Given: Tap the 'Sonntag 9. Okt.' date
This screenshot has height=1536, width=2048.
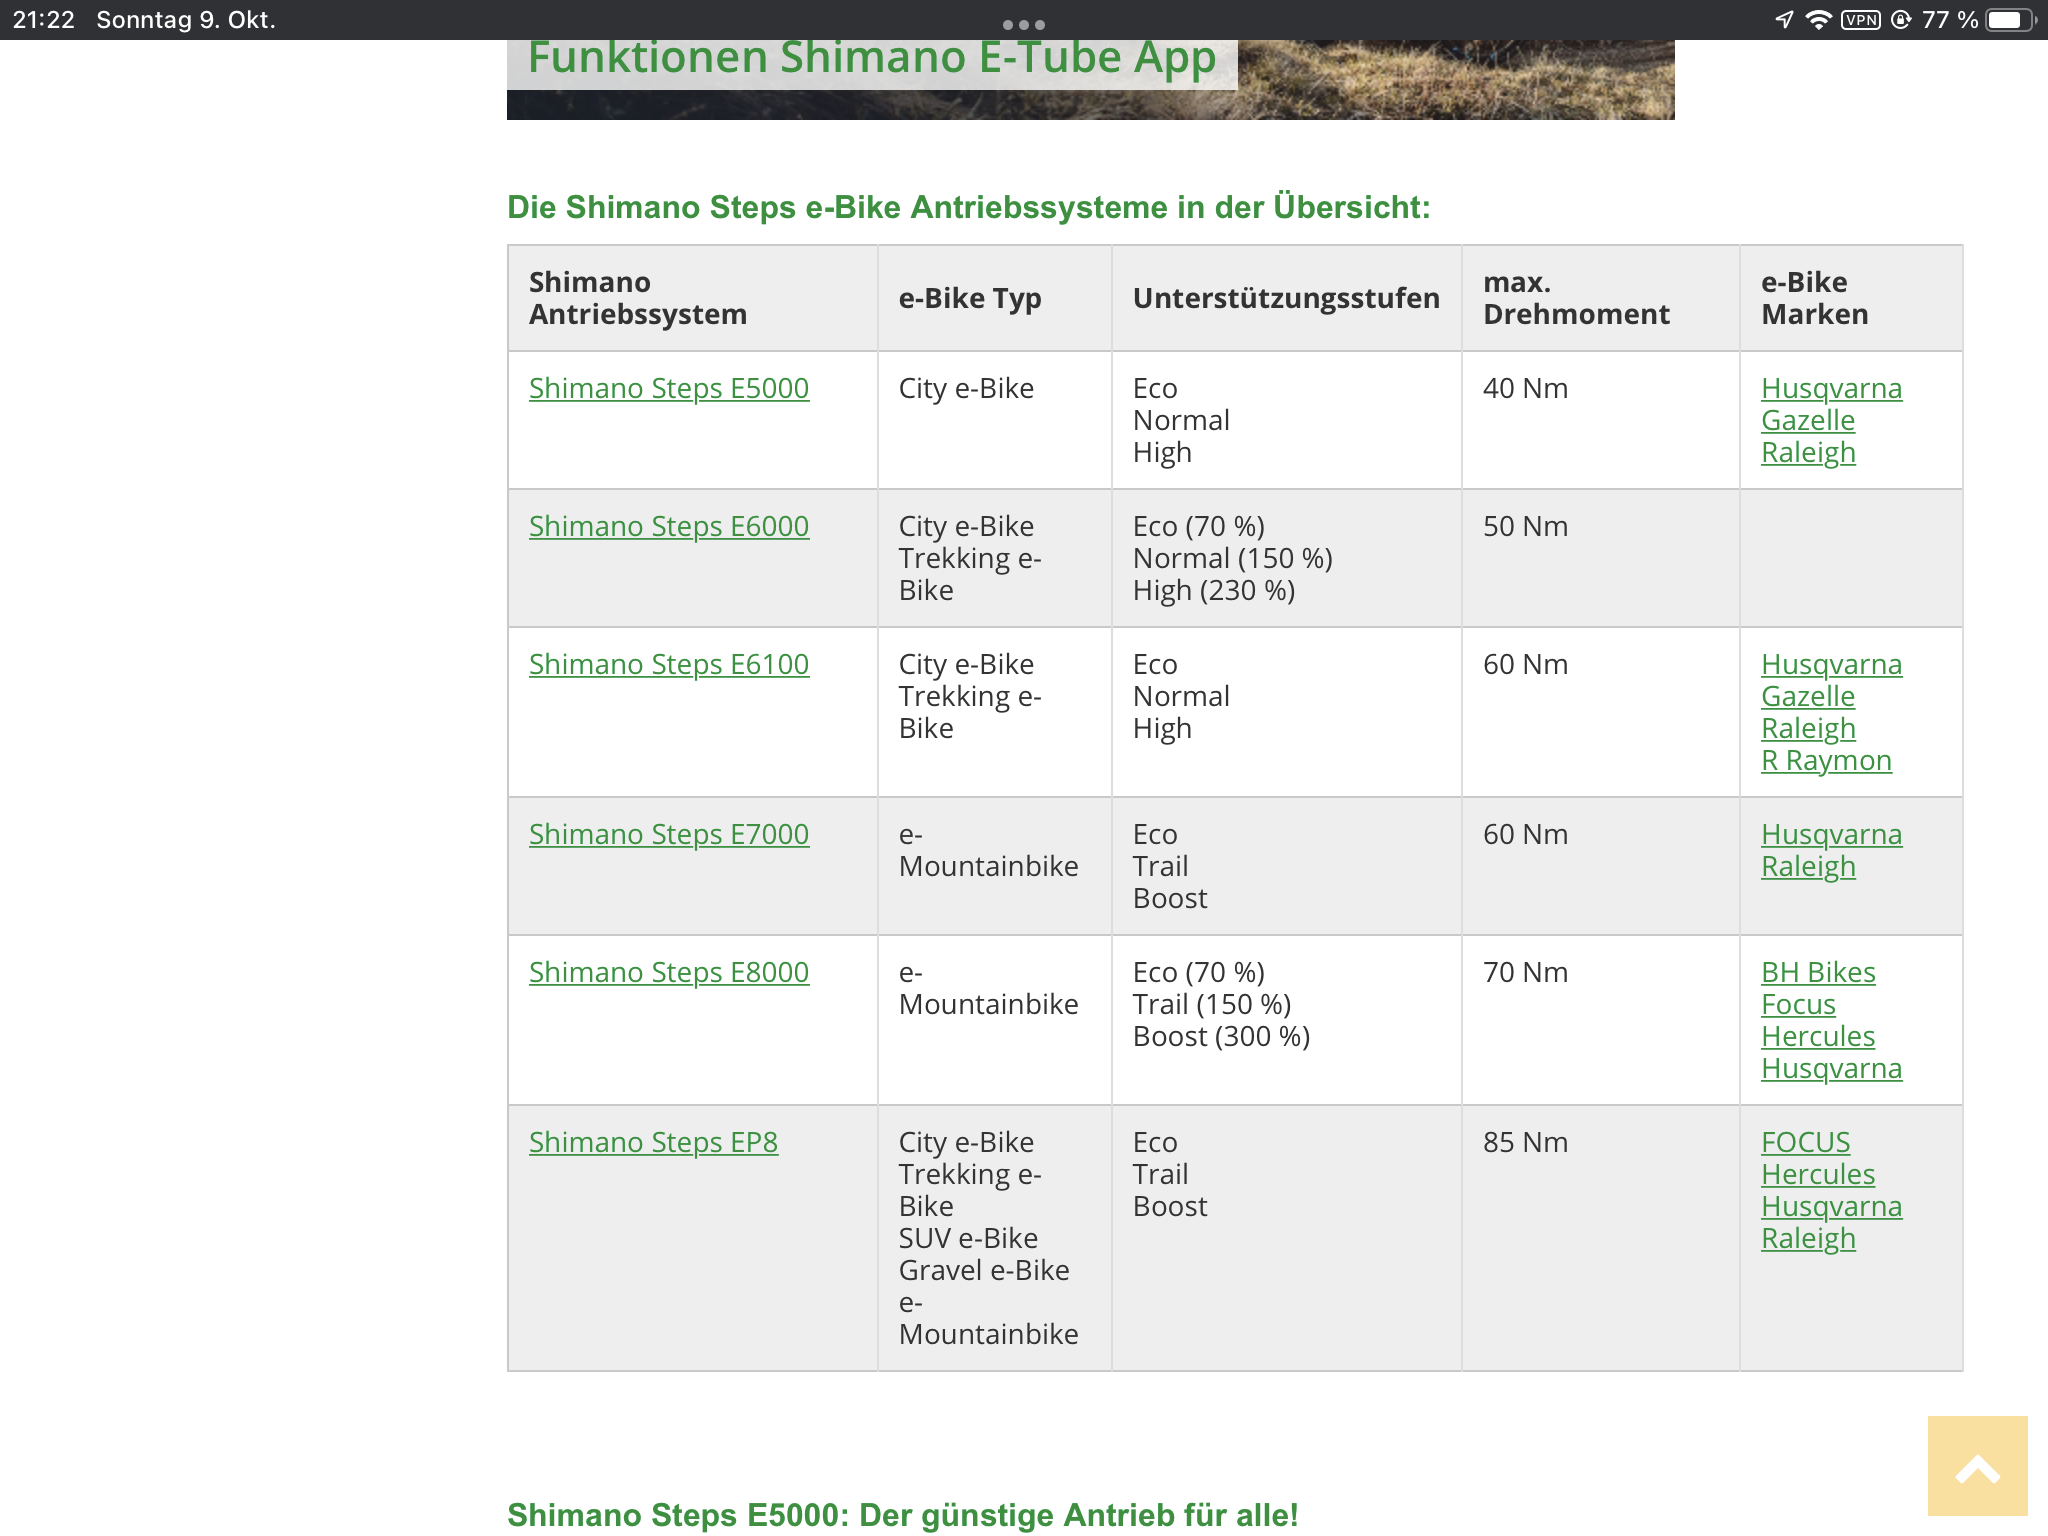Looking at the screenshot, I should click(186, 20).
